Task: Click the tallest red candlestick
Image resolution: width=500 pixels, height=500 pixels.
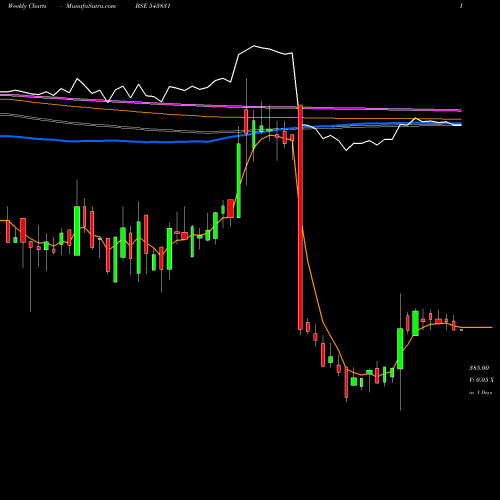Action: (x=300, y=217)
